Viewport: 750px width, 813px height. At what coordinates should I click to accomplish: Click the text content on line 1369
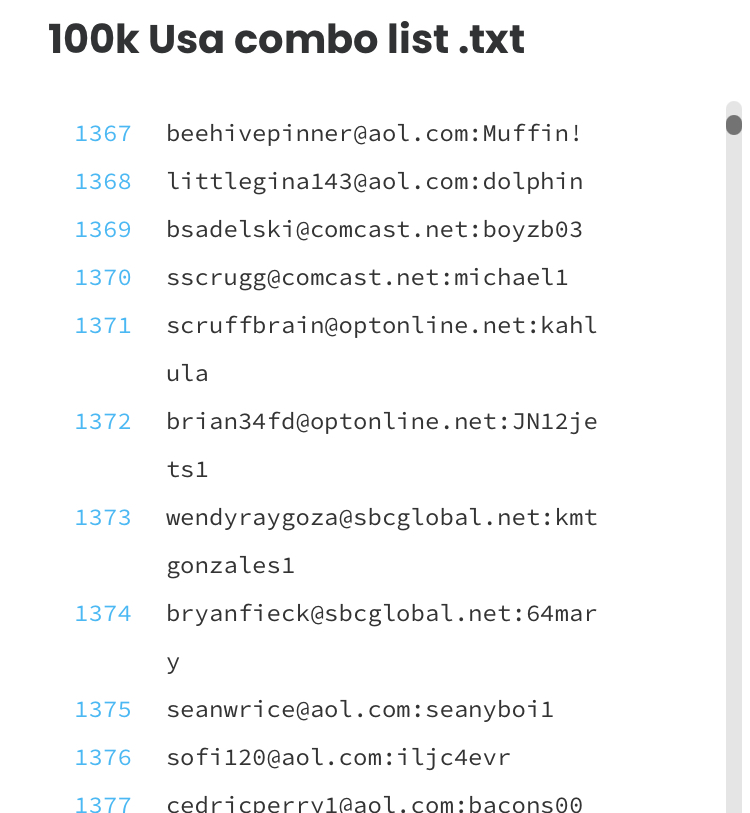click(x=374, y=230)
